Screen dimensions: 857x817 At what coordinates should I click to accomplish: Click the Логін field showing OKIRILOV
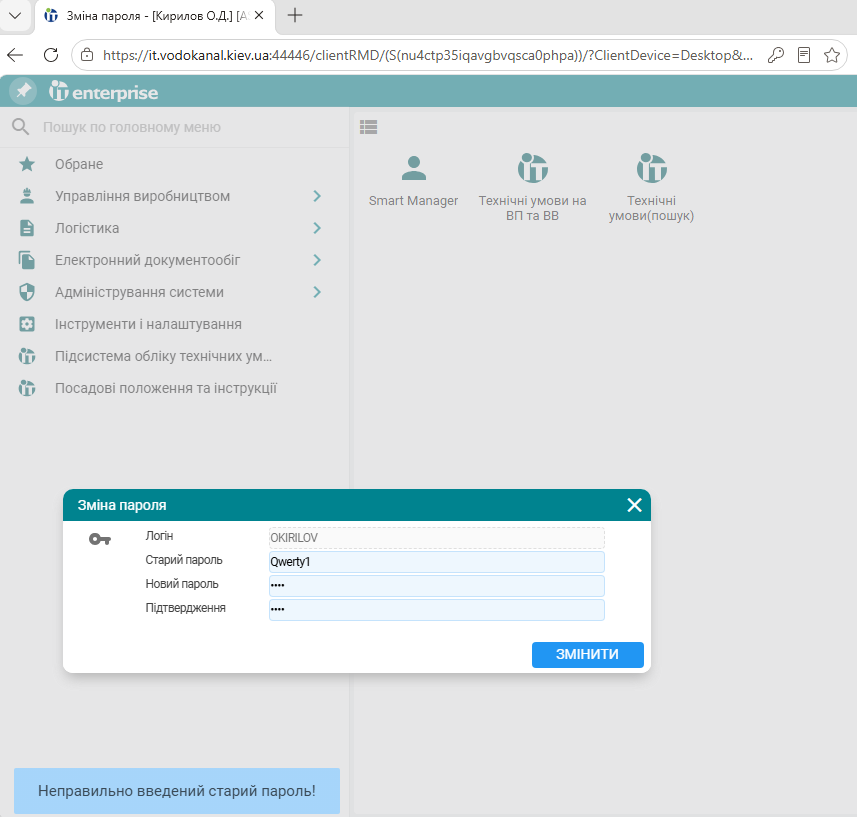click(437, 538)
